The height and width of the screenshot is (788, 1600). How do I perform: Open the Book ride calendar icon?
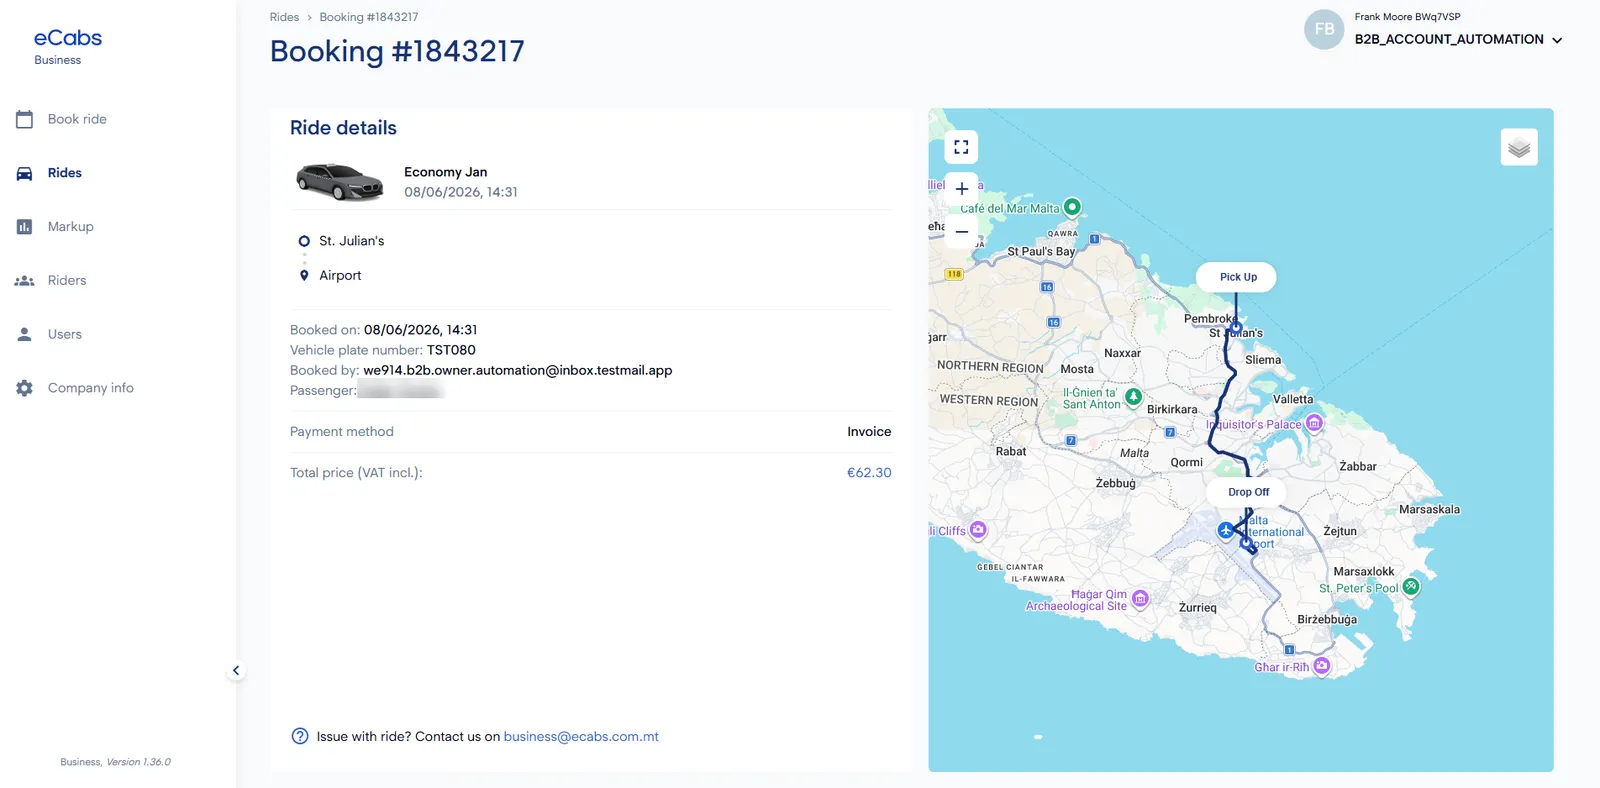[x=25, y=119]
